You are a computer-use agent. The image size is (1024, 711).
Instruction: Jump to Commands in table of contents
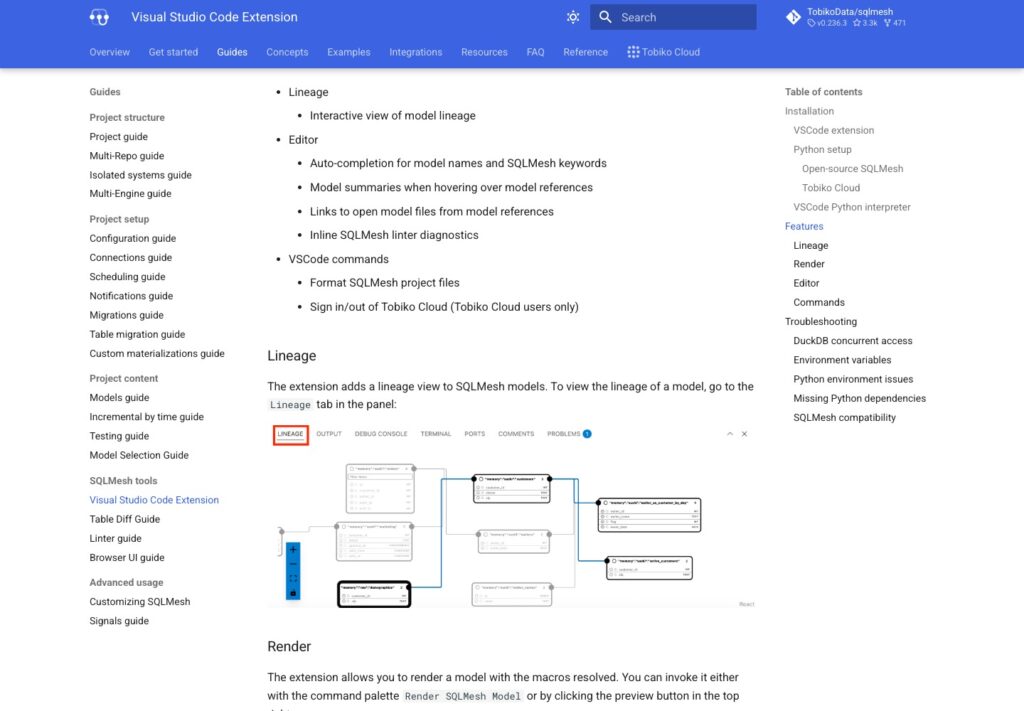click(x=819, y=302)
